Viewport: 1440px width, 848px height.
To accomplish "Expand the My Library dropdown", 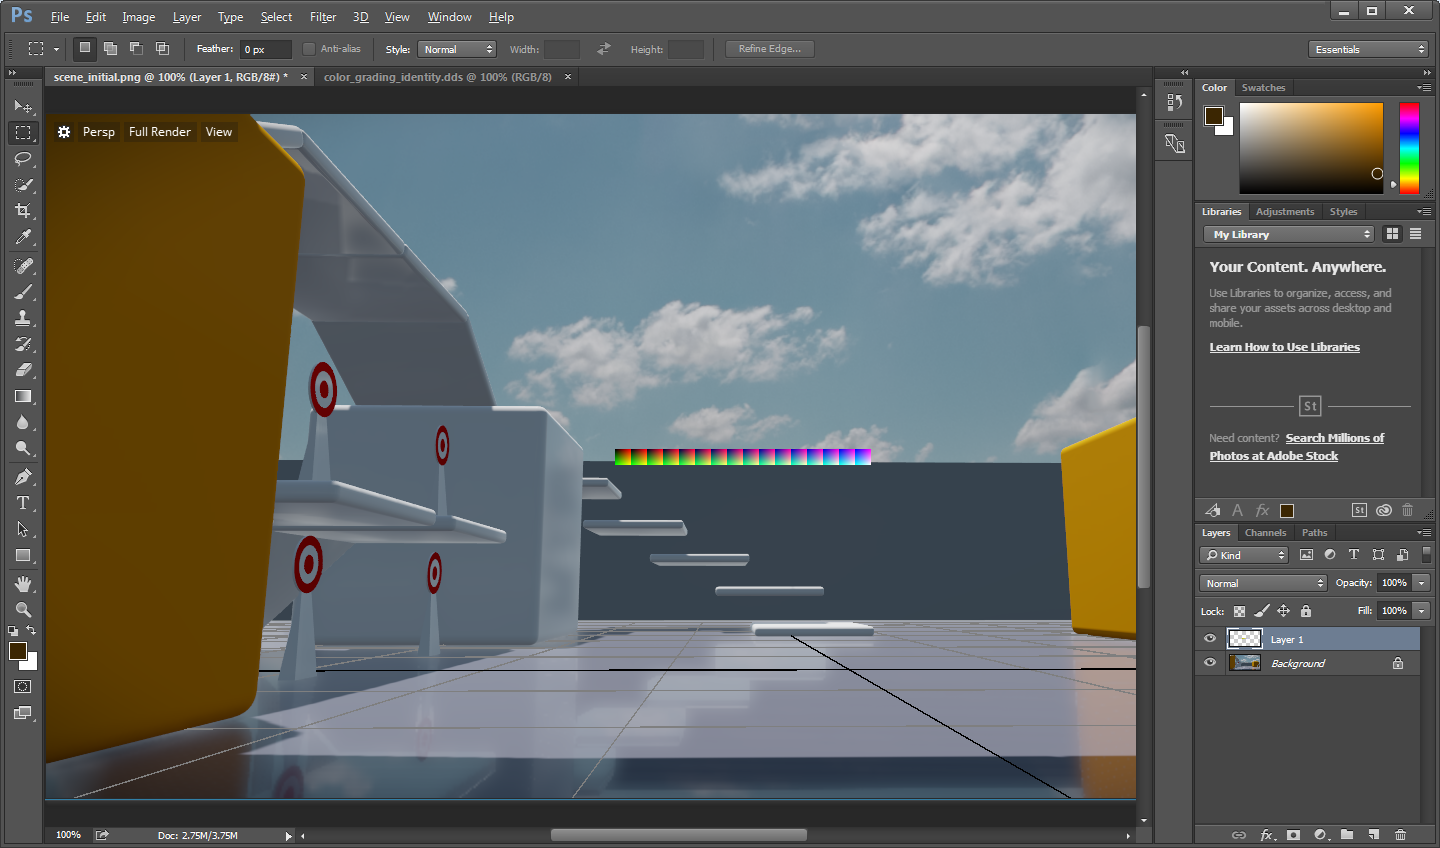I will tap(1288, 233).
